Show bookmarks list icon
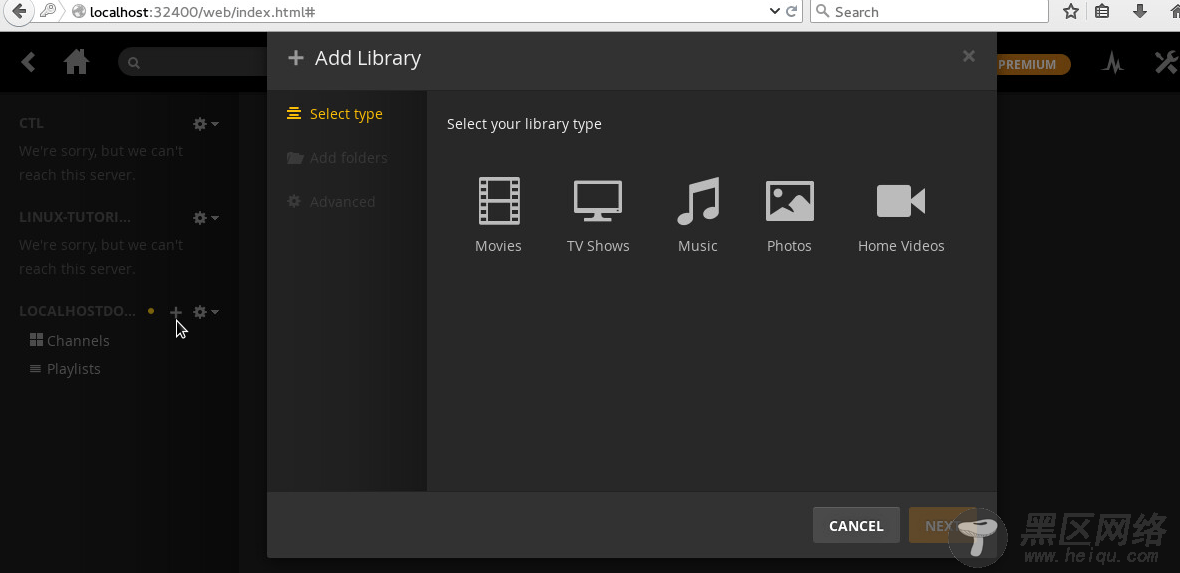Screen dimensions: 1180x573 [1102, 11]
